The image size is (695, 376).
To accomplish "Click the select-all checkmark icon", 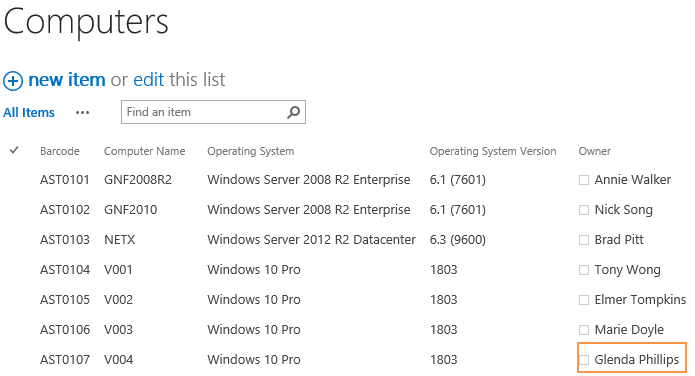I will point(14,150).
